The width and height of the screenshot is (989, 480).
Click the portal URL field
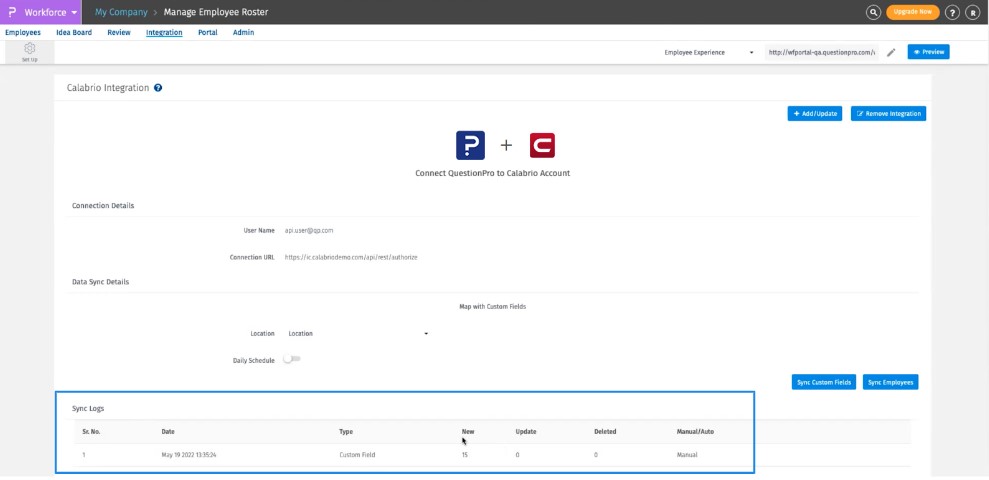pos(820,52)
